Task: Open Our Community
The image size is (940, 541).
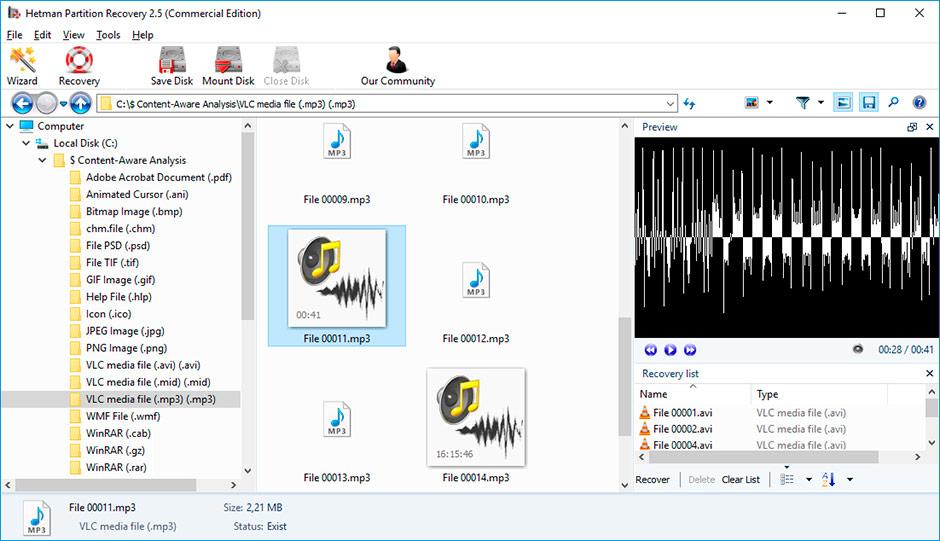Action: click(397, 66)
